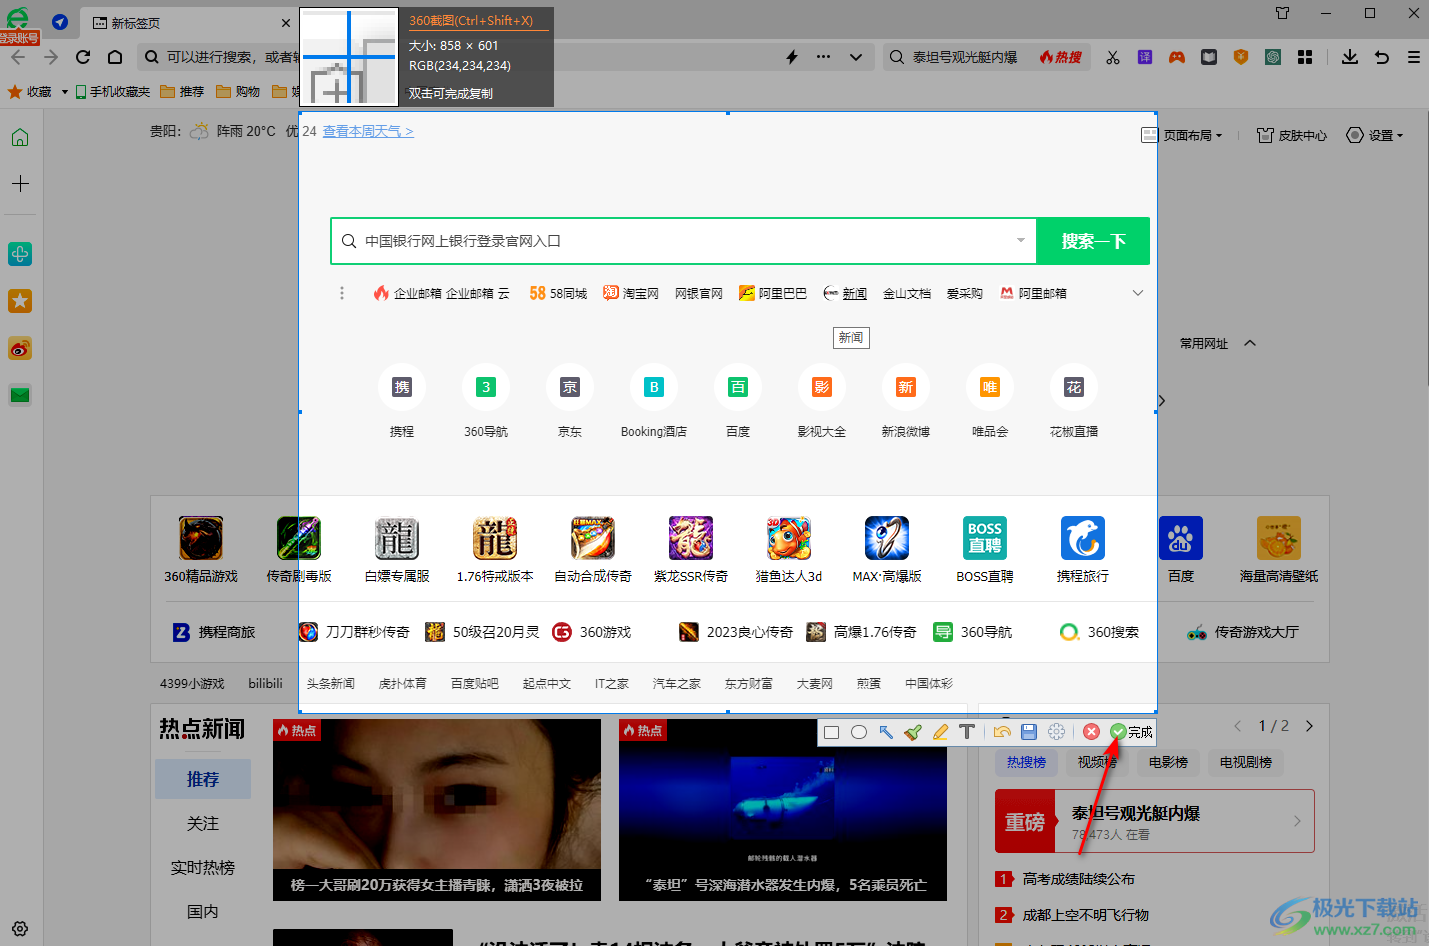
Task: Select the rectangle tool in screenshot toolbar
Action: (x=831, y=732)
